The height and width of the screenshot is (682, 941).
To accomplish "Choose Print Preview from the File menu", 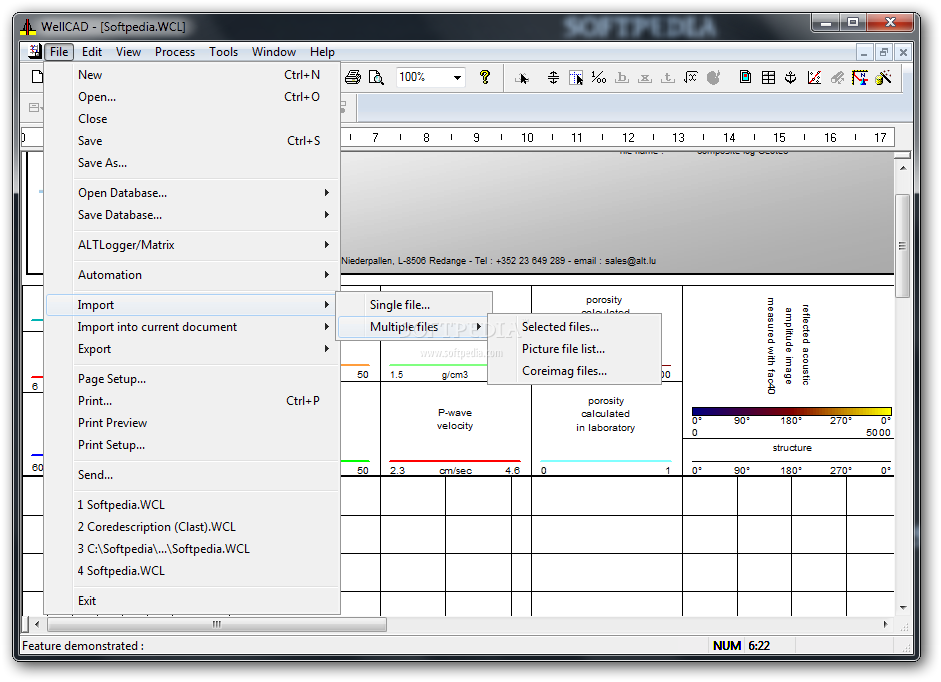I will pos(193,423).
